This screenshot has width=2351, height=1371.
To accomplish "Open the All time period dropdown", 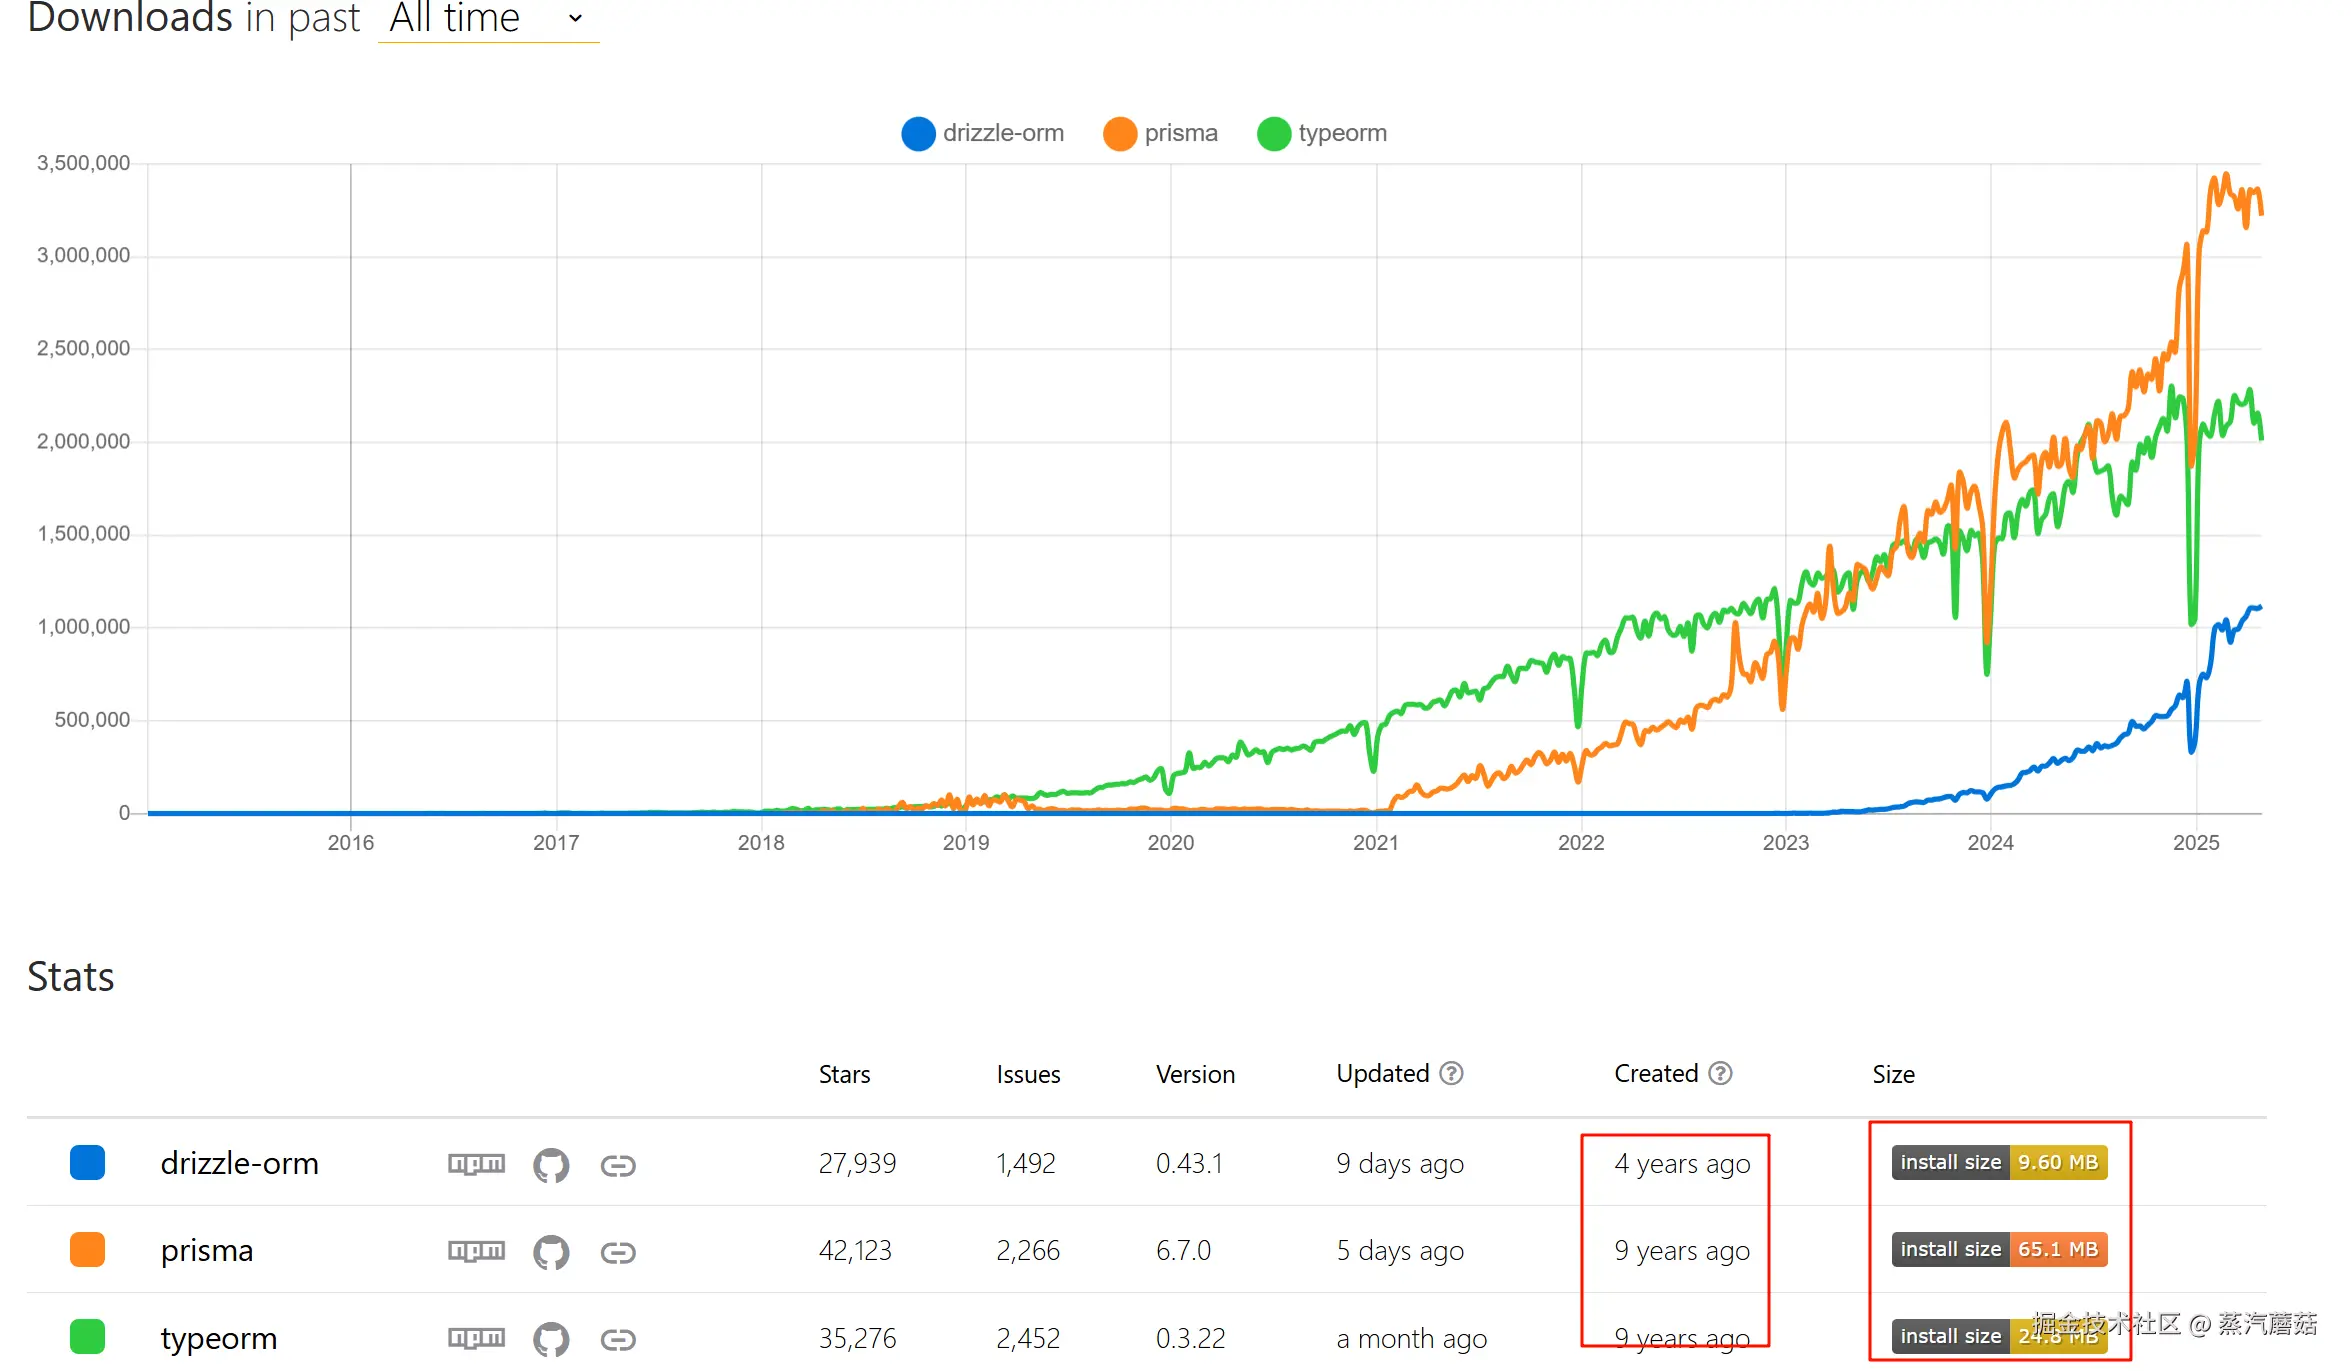I will click(487, 18).
